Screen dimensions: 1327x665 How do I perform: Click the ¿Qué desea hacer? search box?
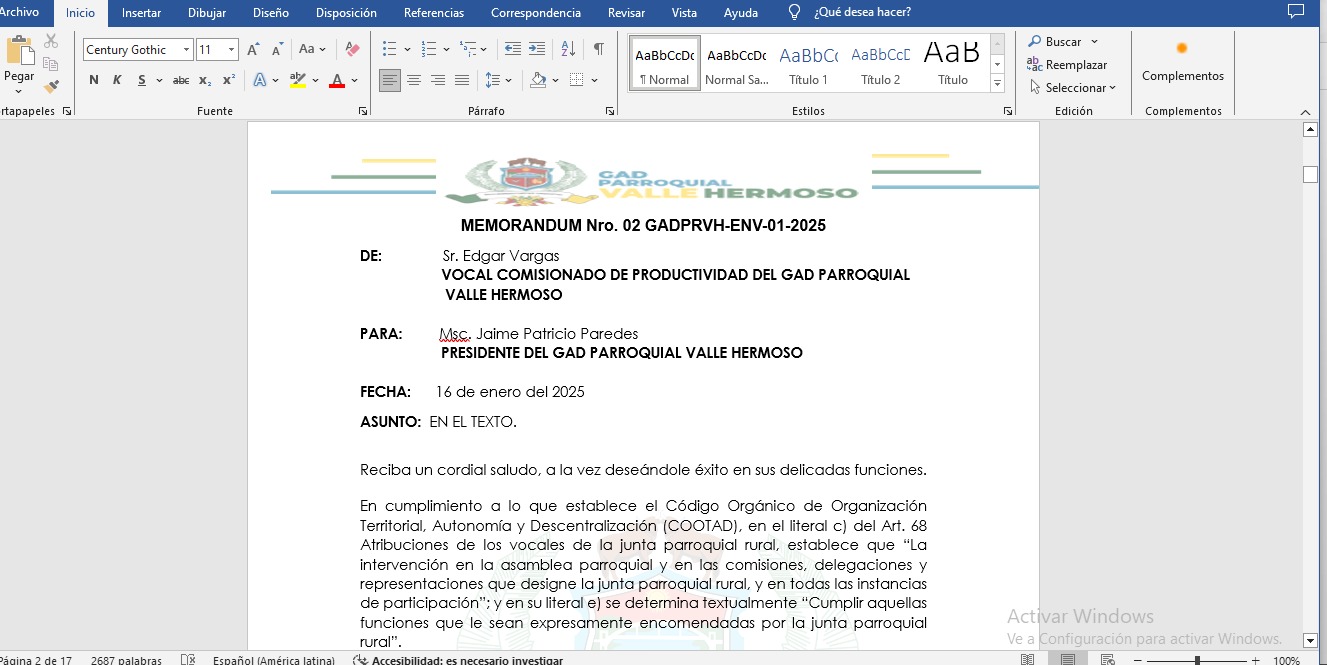(x=862, y=13)
